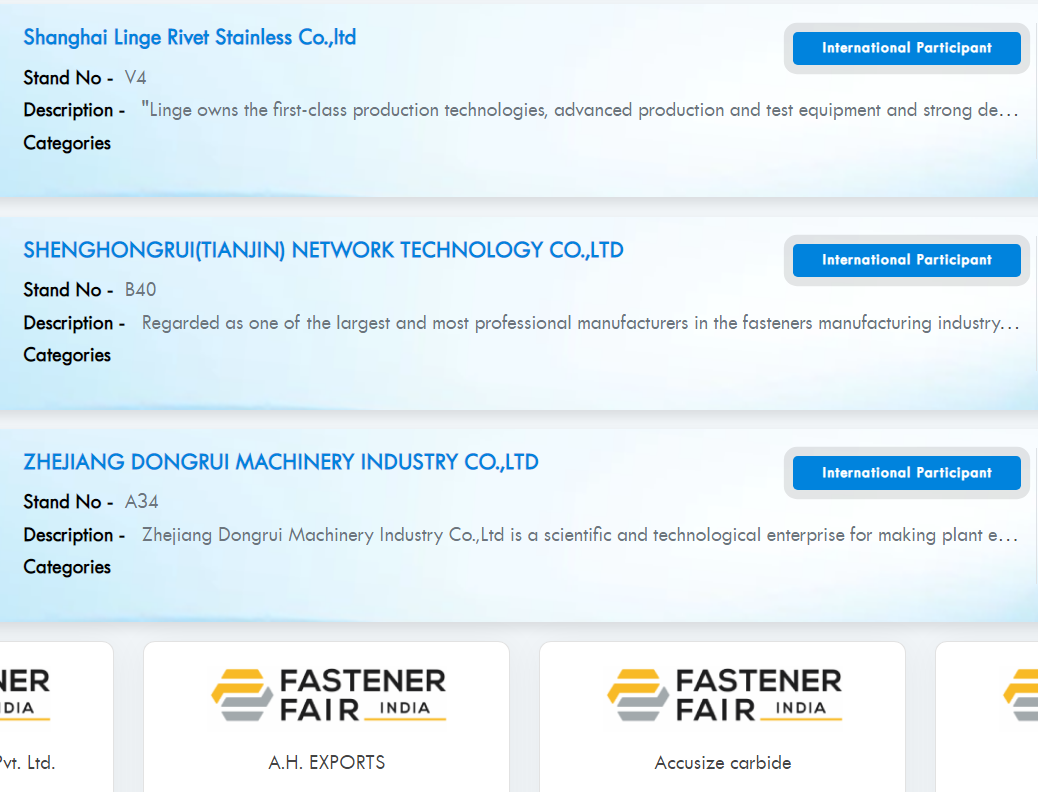
Task: Open SHENGHONGRUI(TIANJIN) NETWORK TECHNOLOGY CO.,LTD listing
Action: pos(323,250)
